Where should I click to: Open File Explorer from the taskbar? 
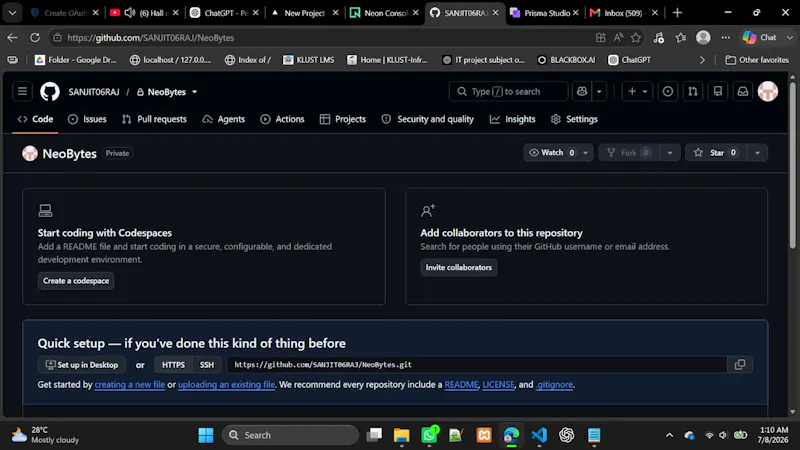402,435
